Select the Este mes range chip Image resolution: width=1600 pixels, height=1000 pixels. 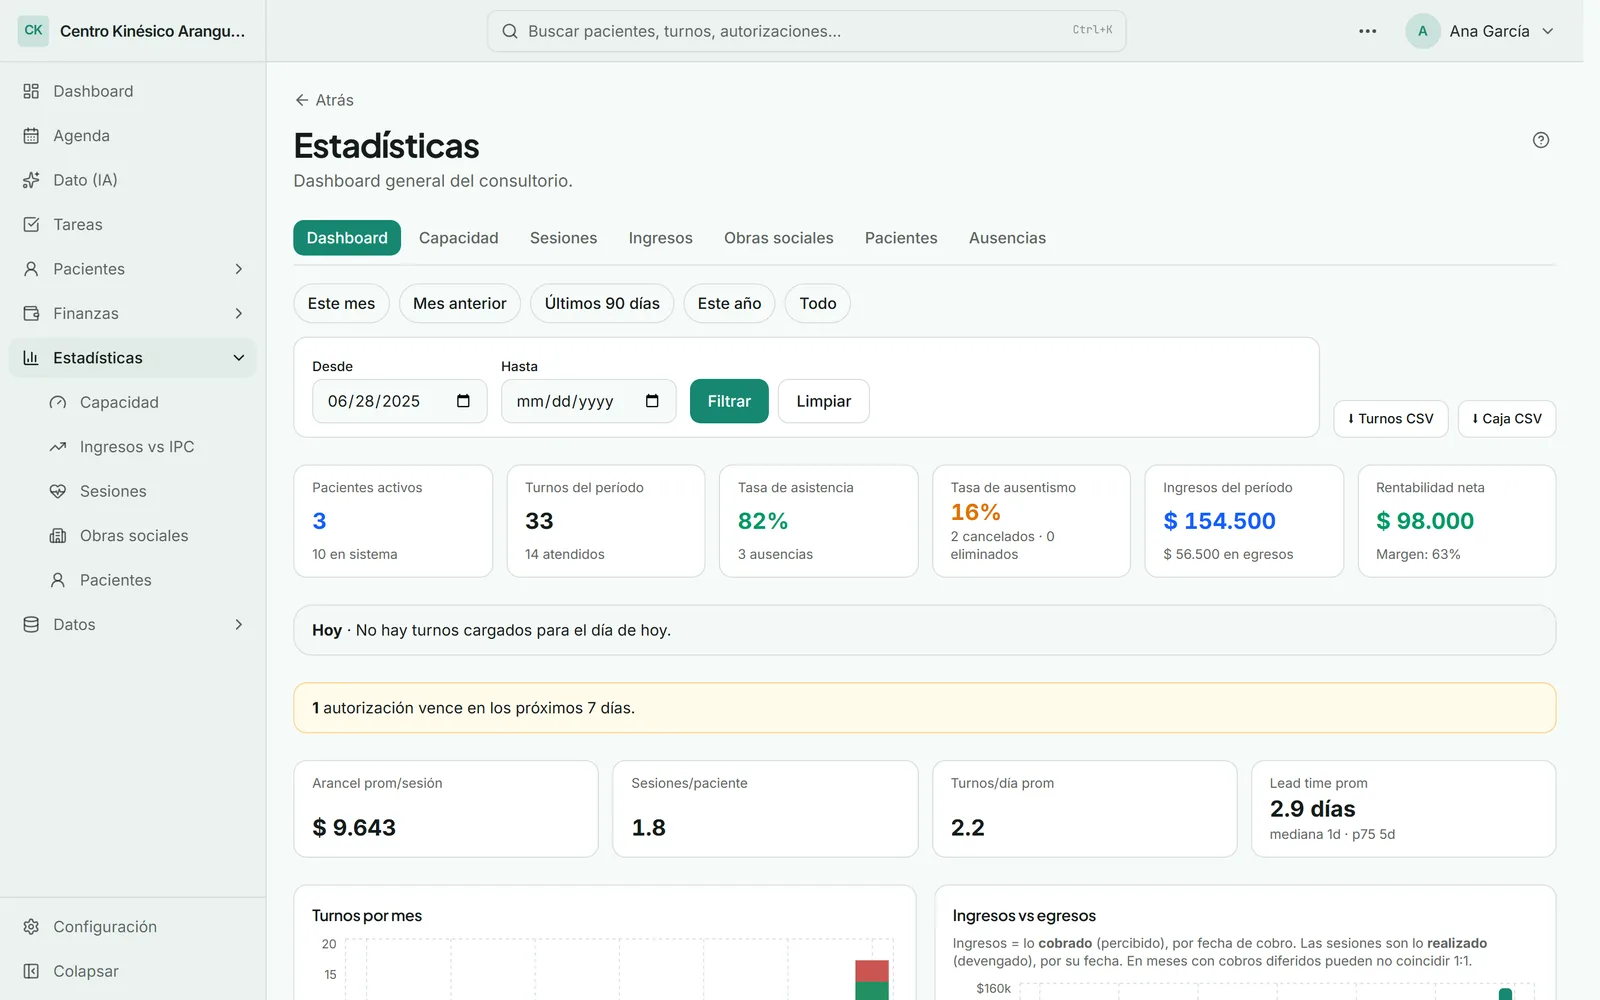point(341,303)
